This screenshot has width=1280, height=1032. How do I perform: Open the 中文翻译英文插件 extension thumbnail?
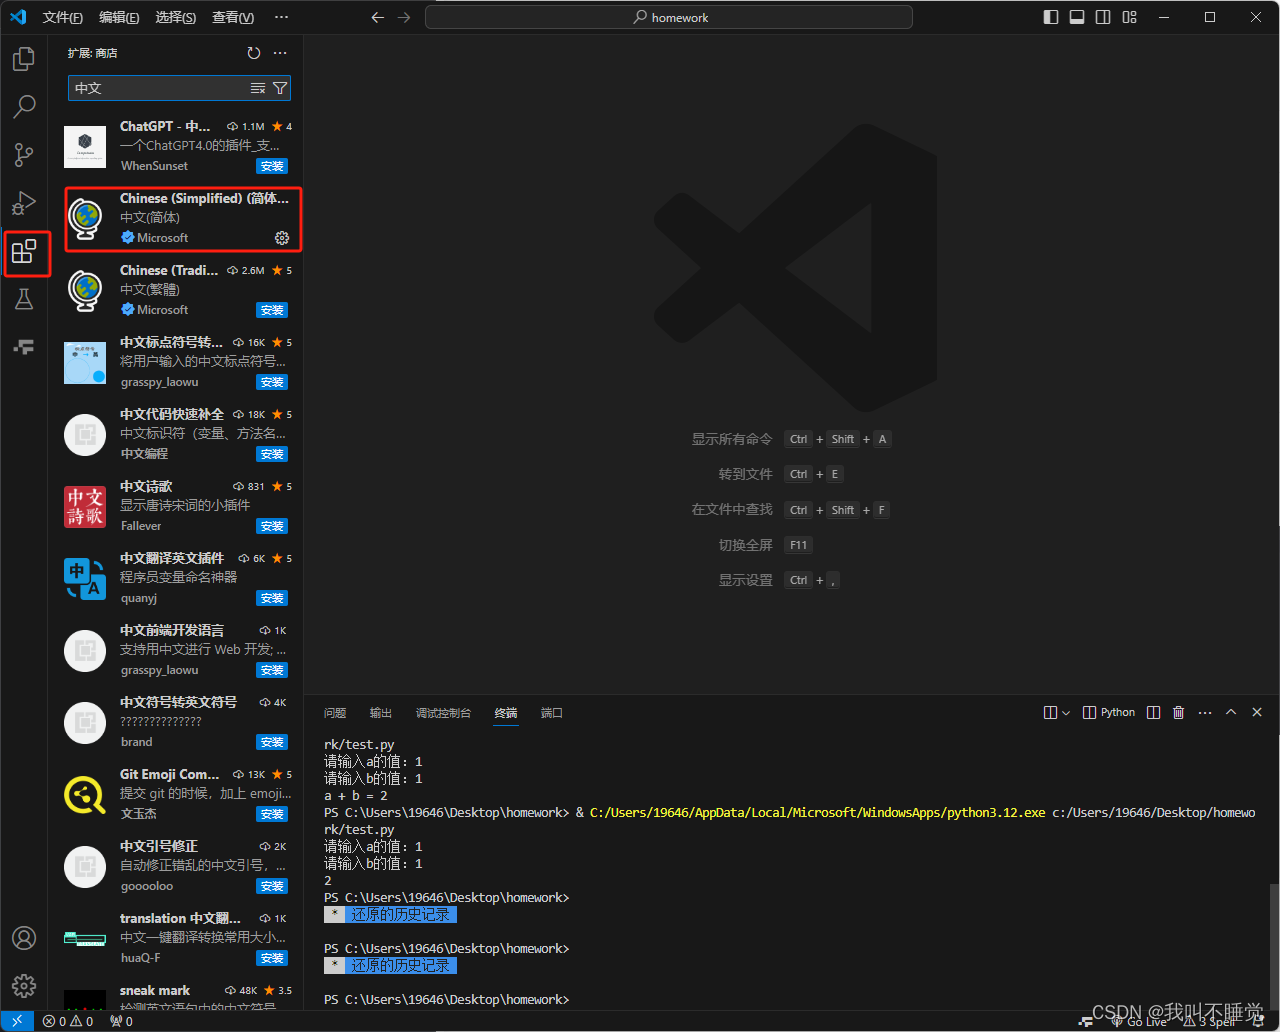(85, 579)
